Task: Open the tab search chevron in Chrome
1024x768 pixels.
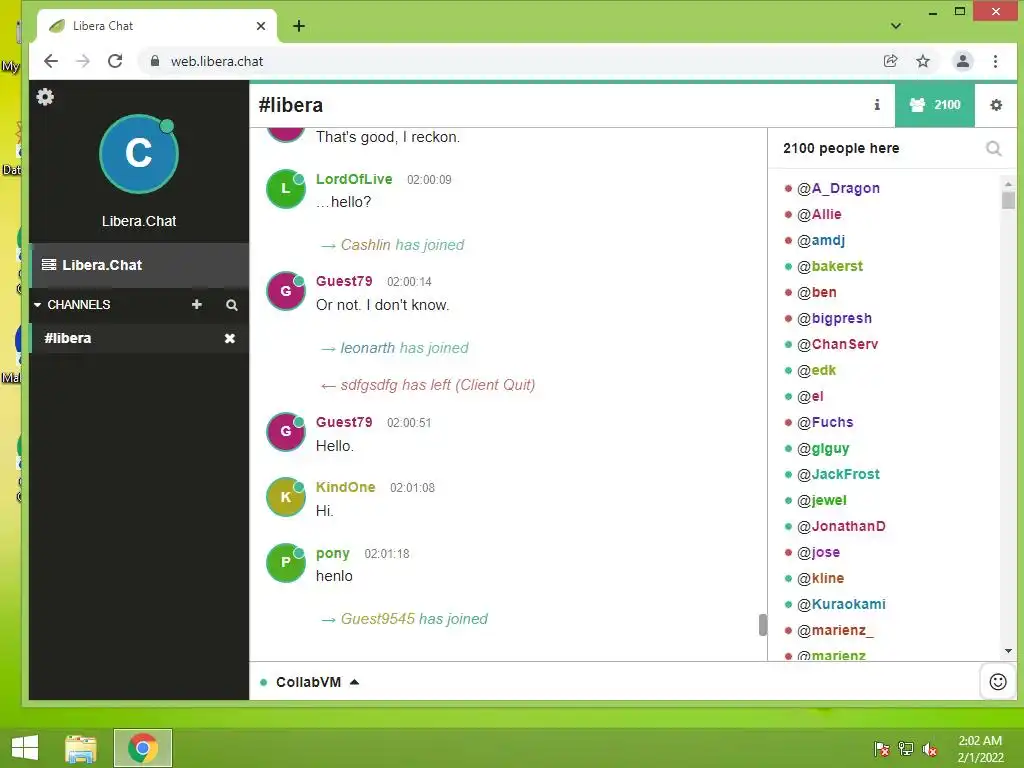Action: (896, 26)
